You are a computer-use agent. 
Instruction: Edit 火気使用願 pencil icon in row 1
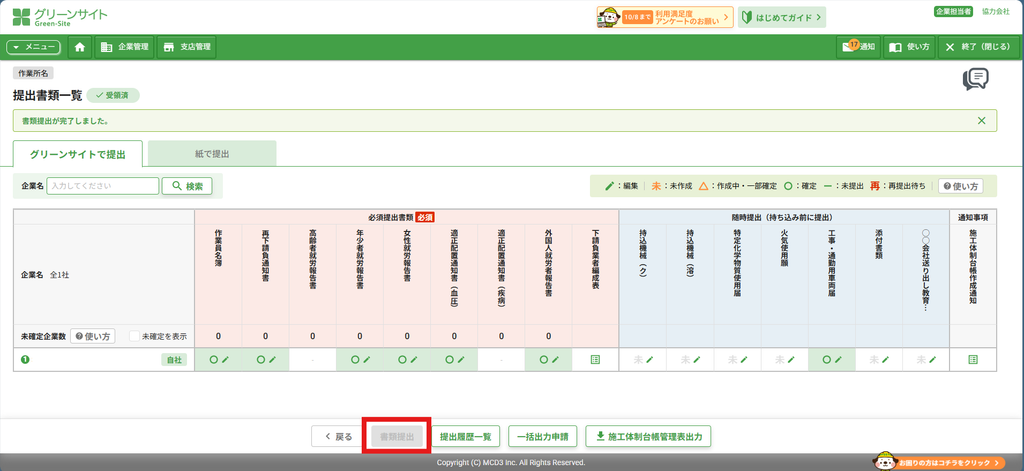pyautogui.click(x=791, y=359)
